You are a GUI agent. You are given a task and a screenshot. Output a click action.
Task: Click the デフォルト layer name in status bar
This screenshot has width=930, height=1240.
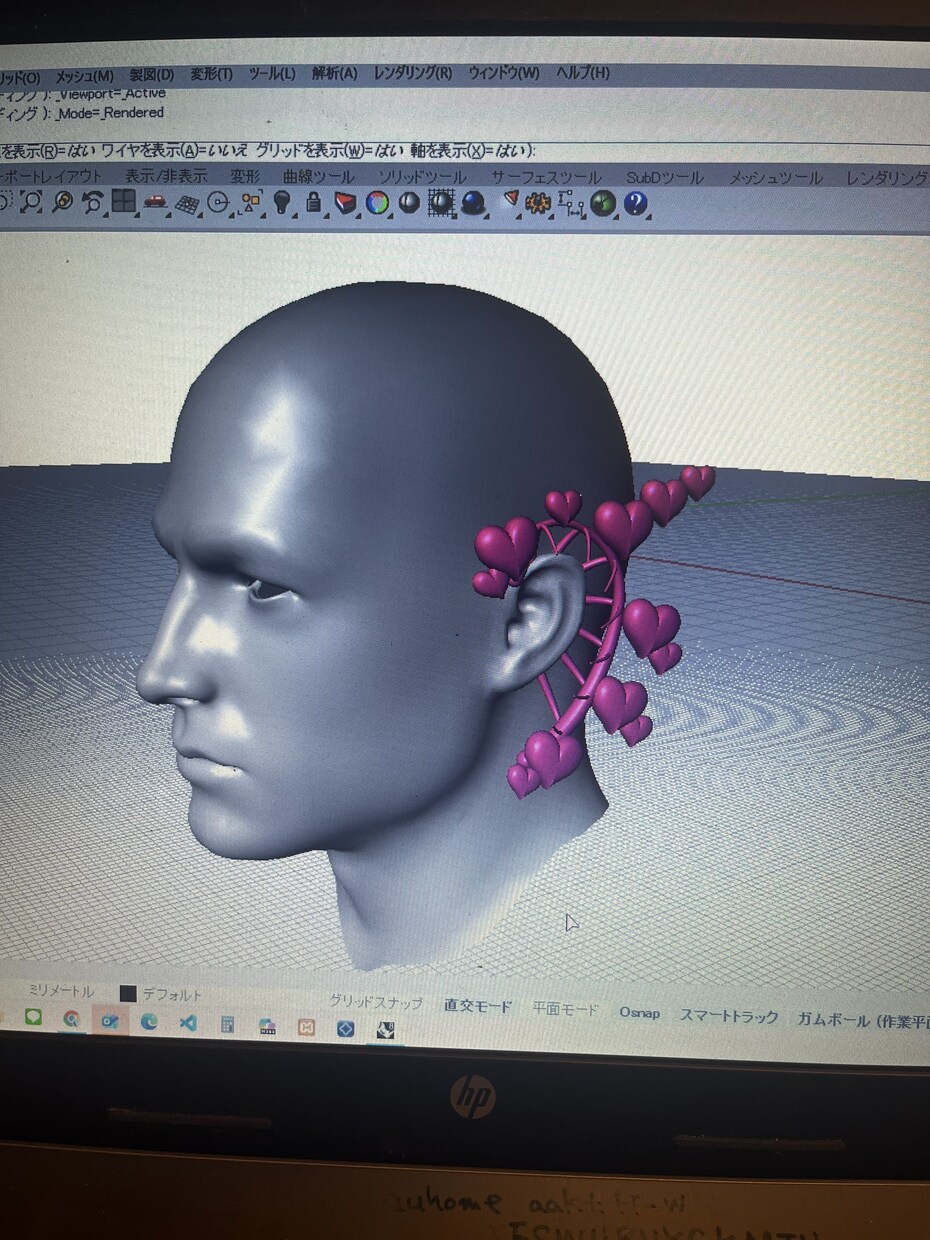[x=172, y=995]
